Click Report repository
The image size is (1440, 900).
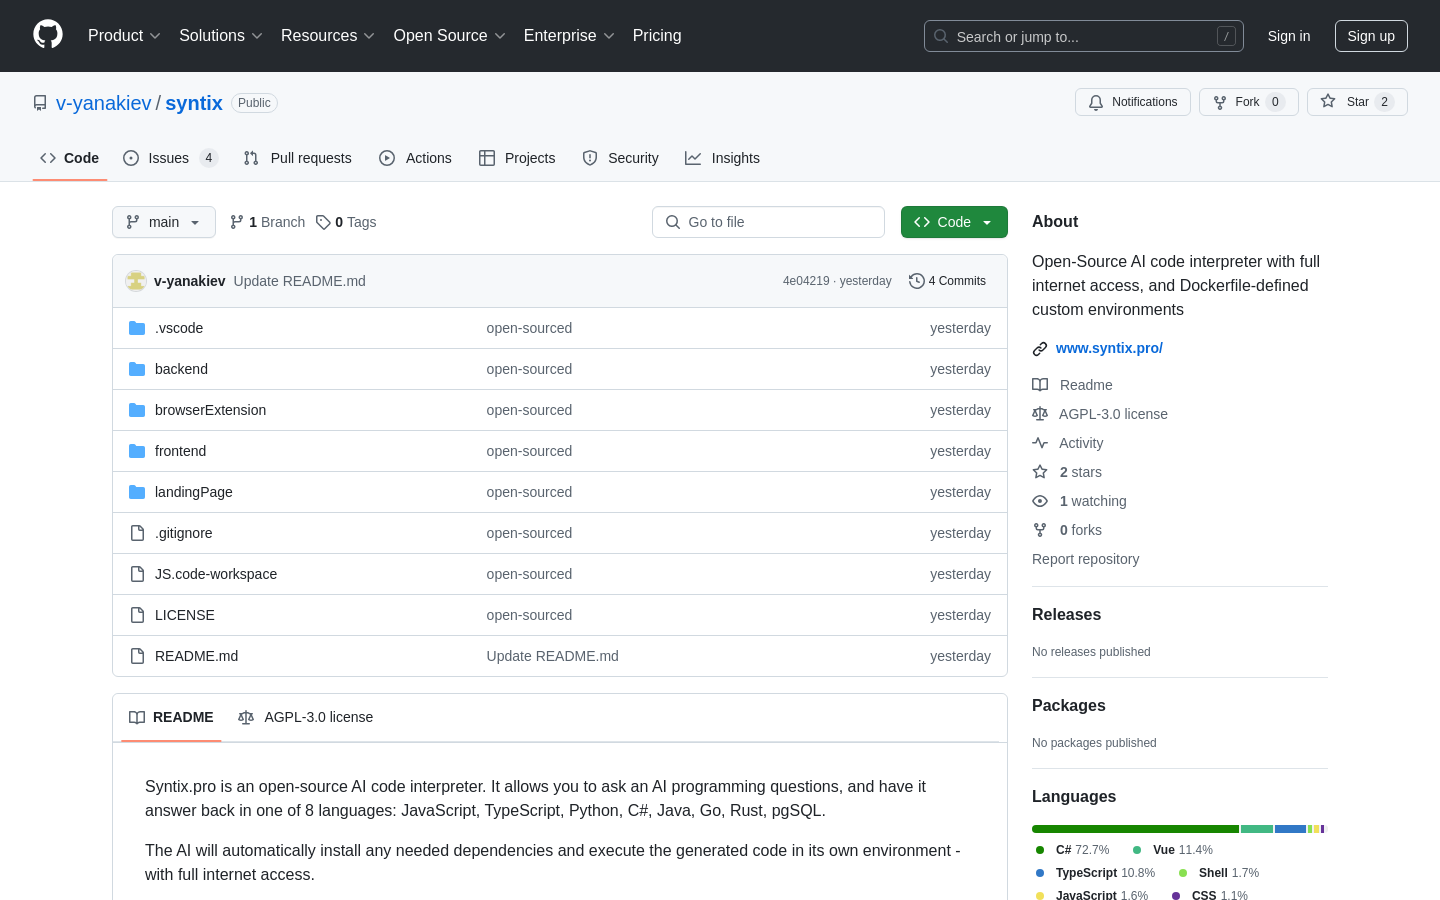pyautogui.click(x=1085, y=559)
